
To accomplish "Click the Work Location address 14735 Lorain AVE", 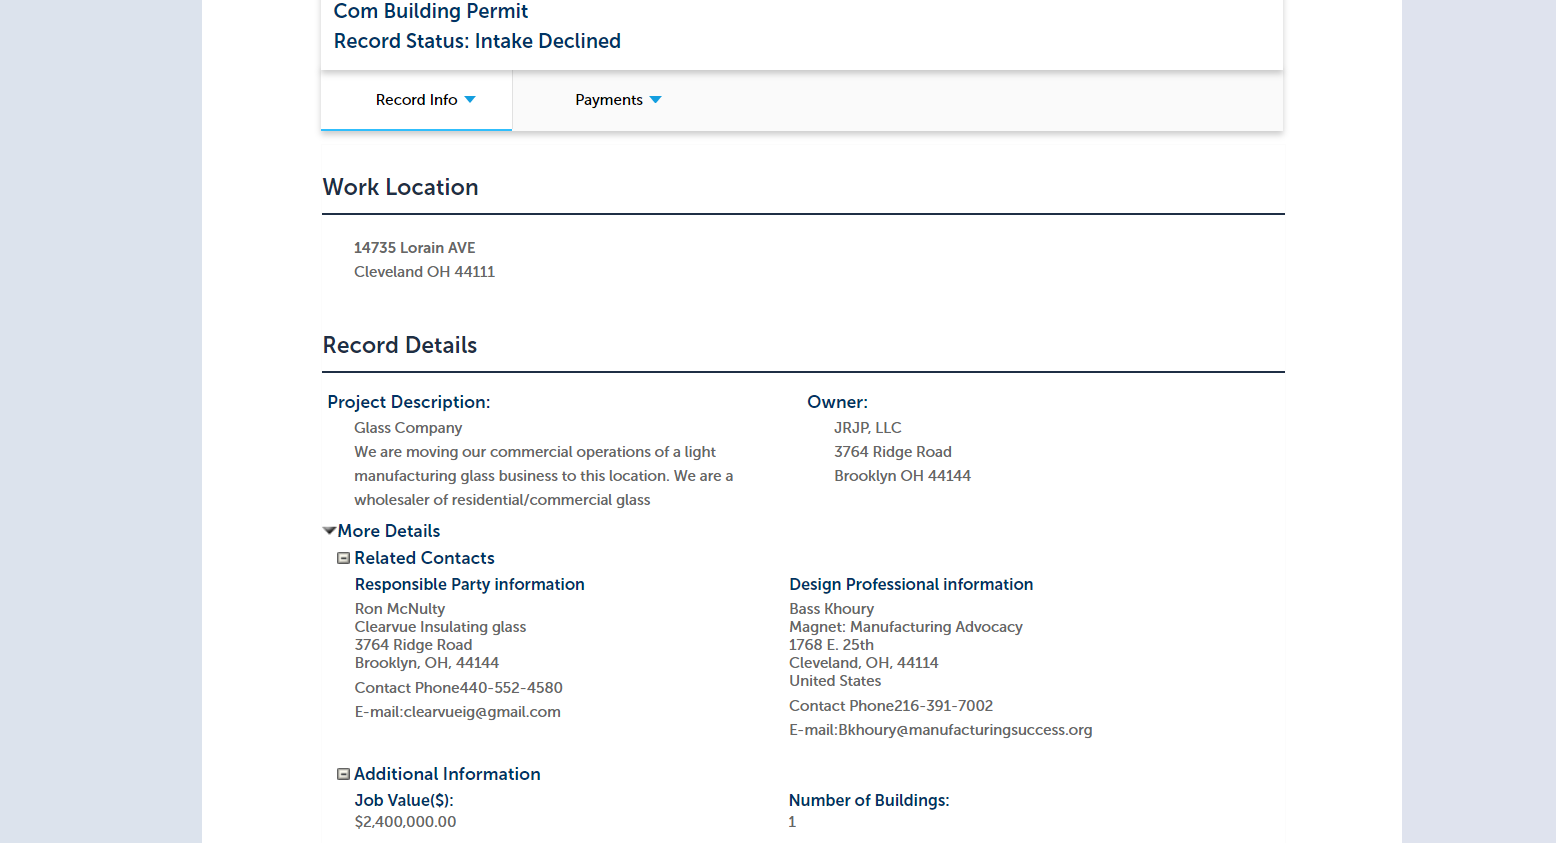I will click(x=415, y=248).
